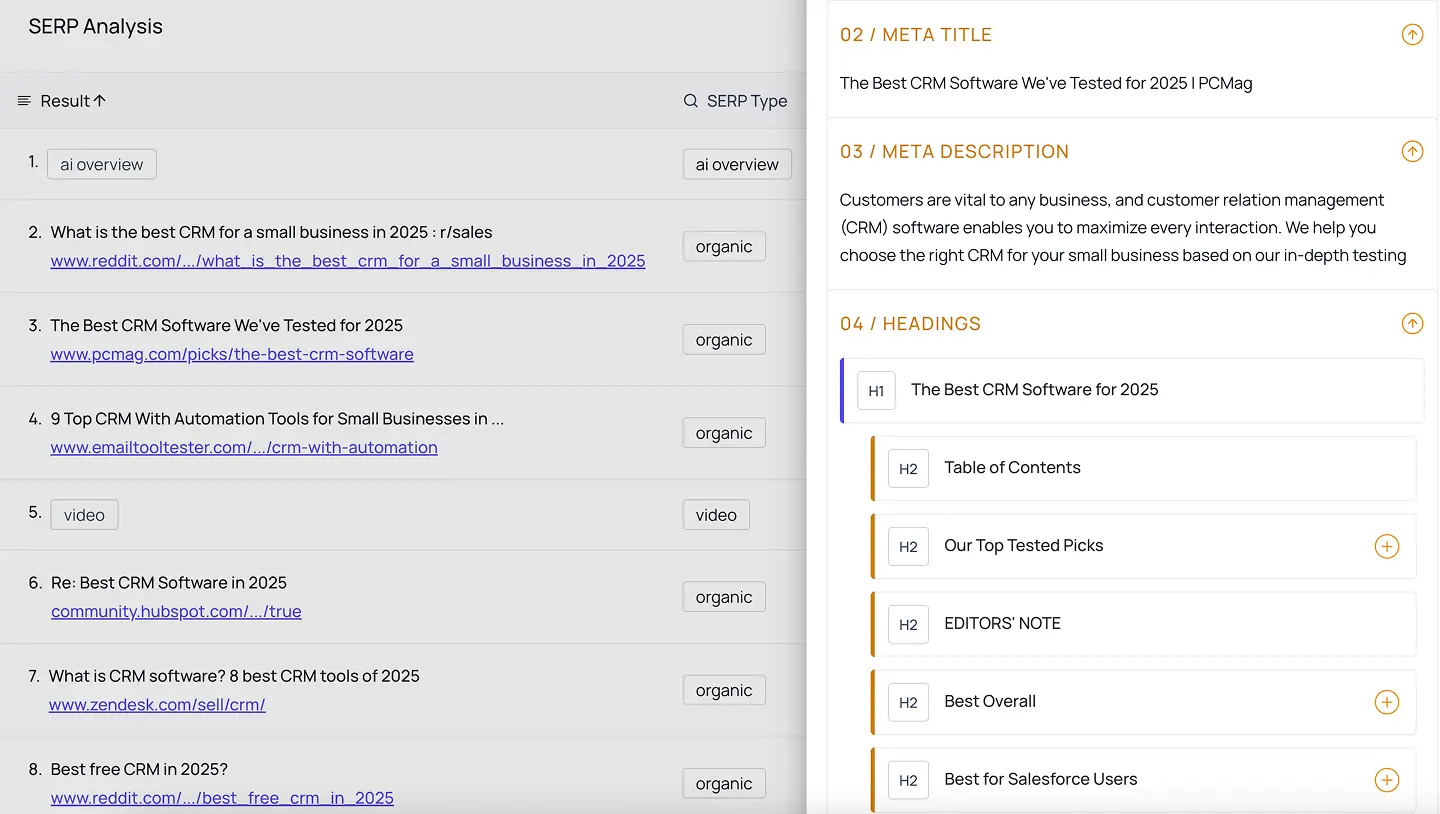Click the video SERP type badge
The width and height of the screenshot is (1440, 814).
[716, 515]
